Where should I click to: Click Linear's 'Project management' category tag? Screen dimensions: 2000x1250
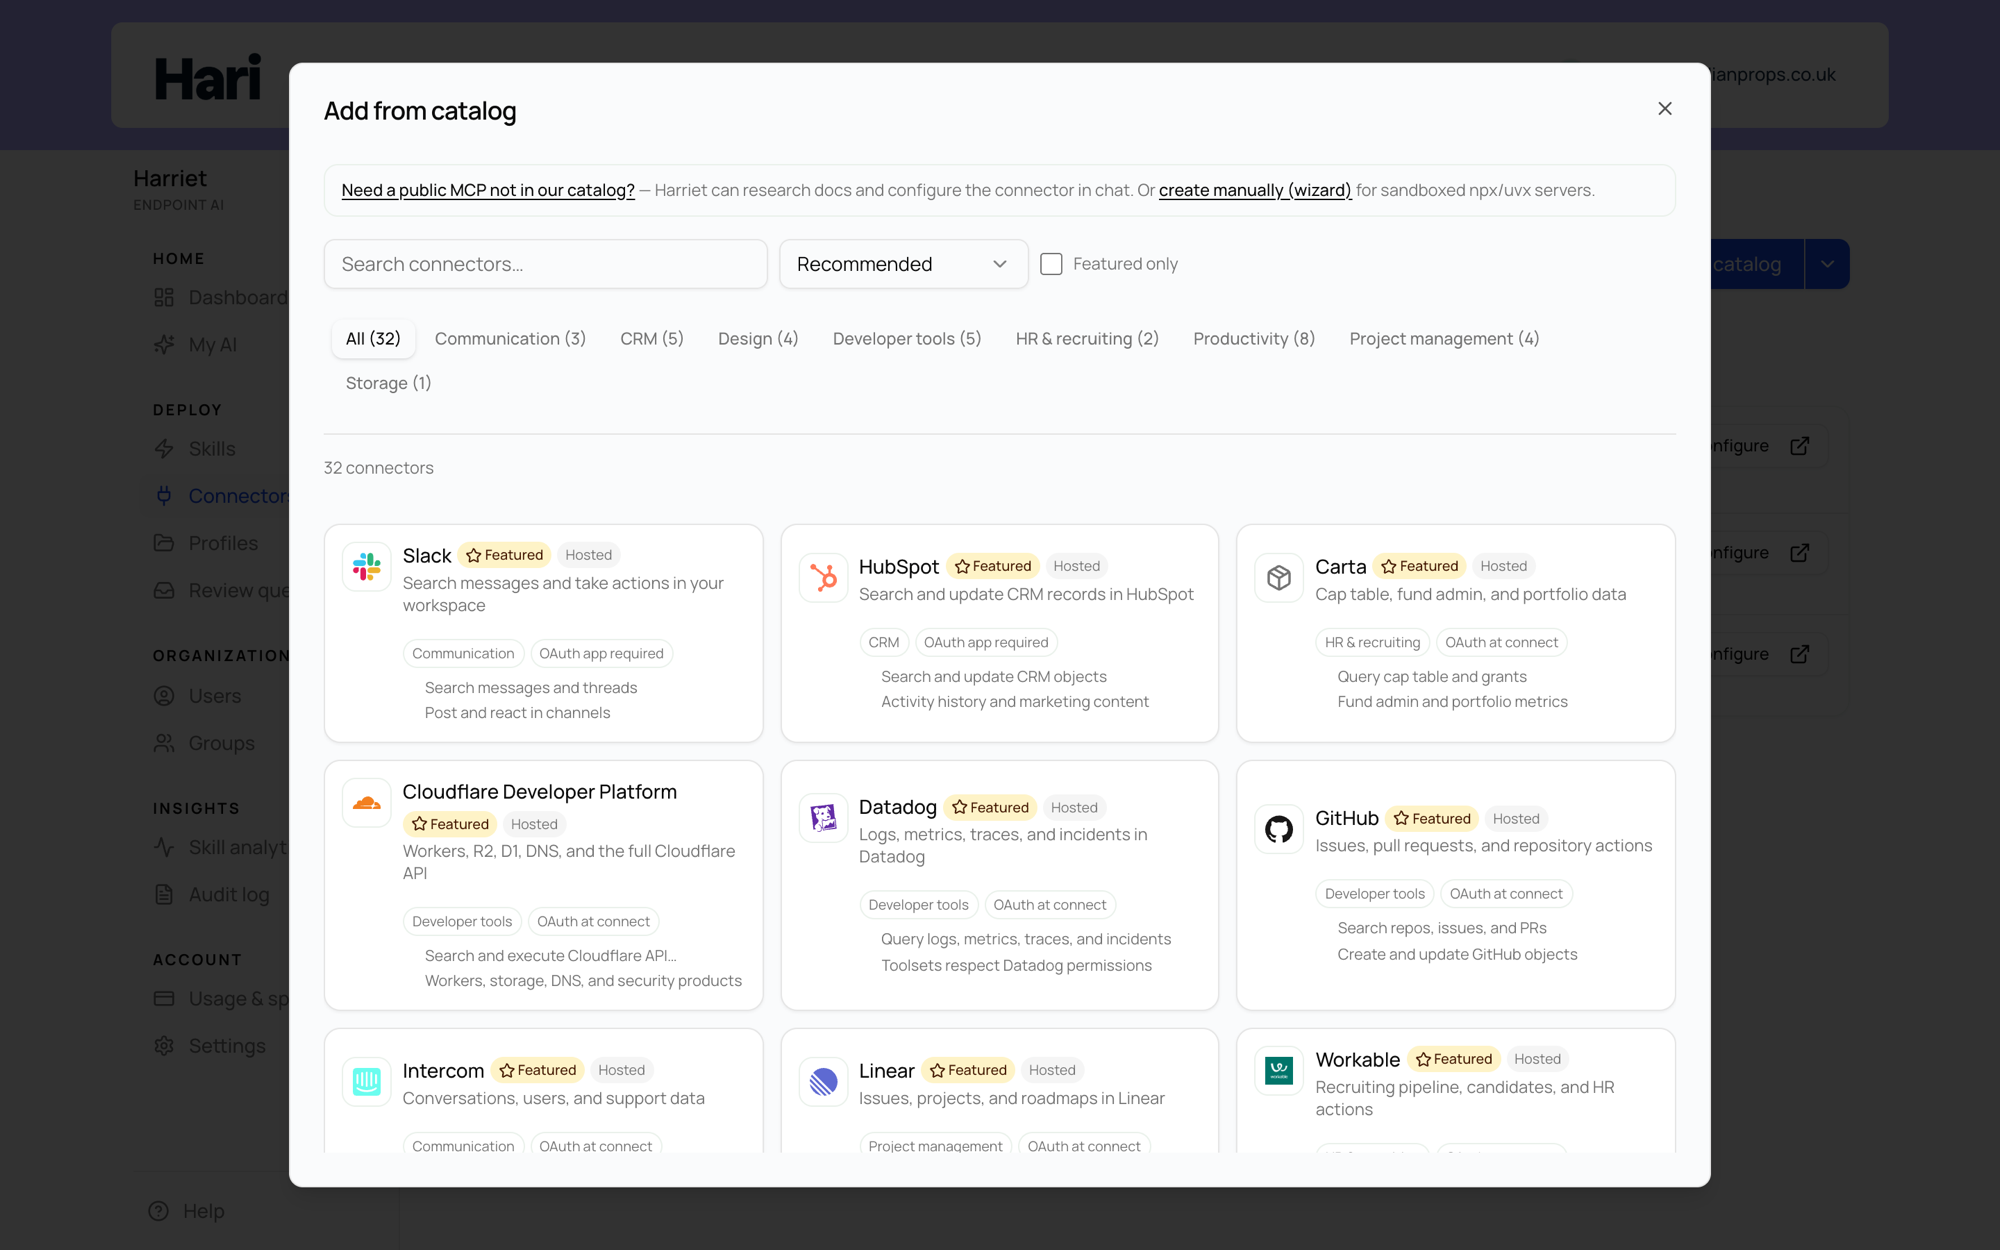click(935, 1146)
